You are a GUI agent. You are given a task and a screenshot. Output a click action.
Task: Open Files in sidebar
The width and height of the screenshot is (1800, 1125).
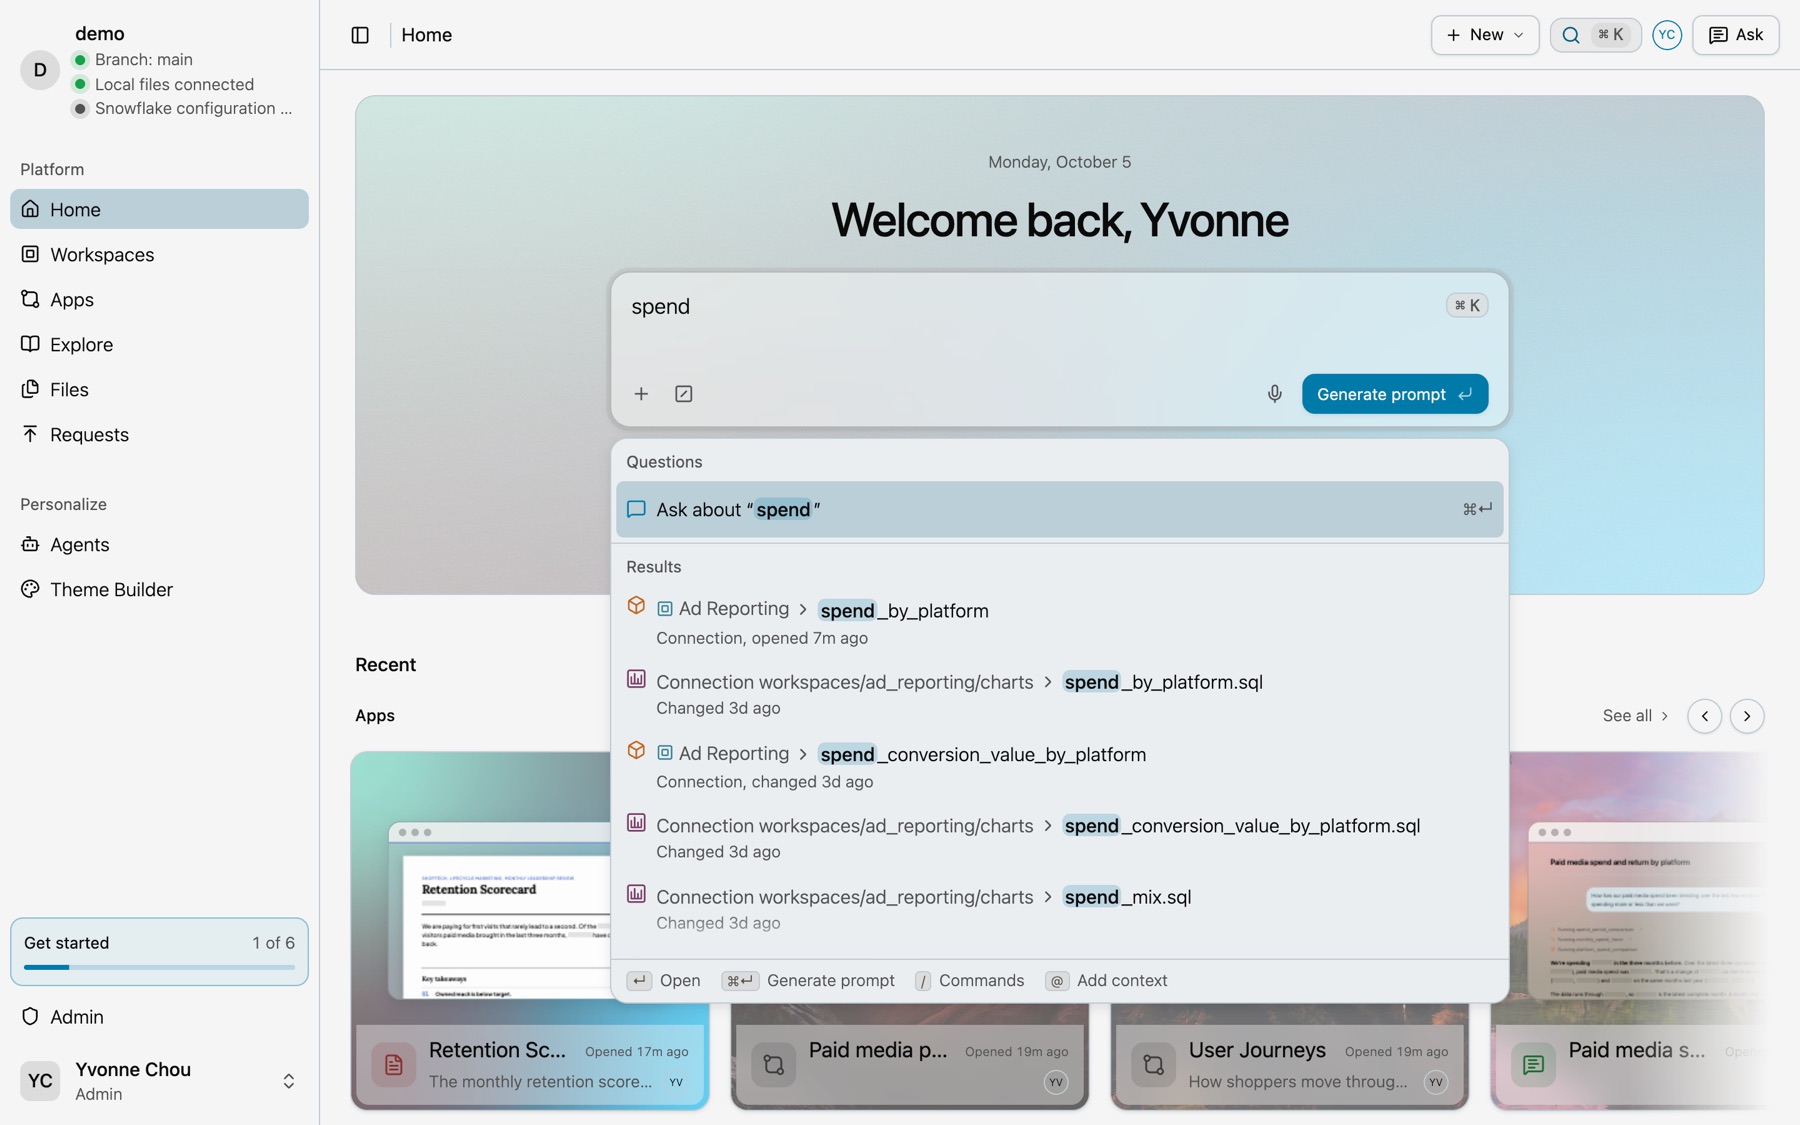[x=159, y=389]
